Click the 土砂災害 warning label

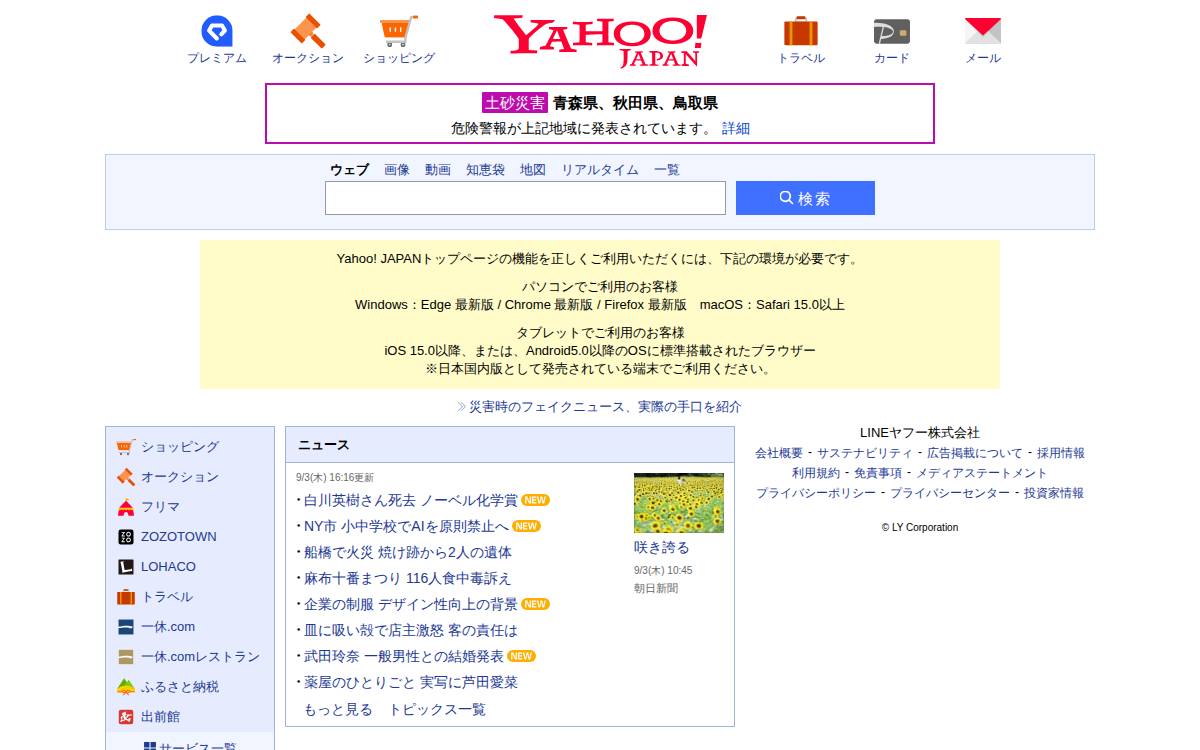point(515,103)
